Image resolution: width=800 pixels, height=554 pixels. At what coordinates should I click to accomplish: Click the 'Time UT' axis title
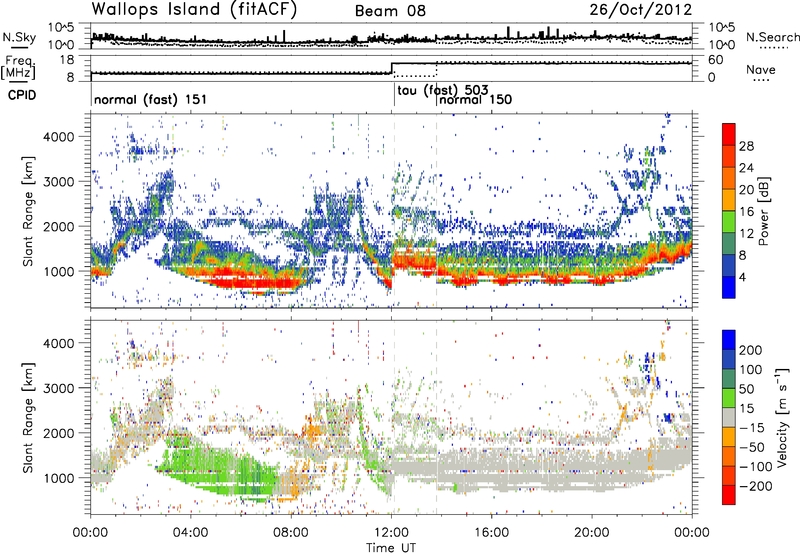click(391, 548)
